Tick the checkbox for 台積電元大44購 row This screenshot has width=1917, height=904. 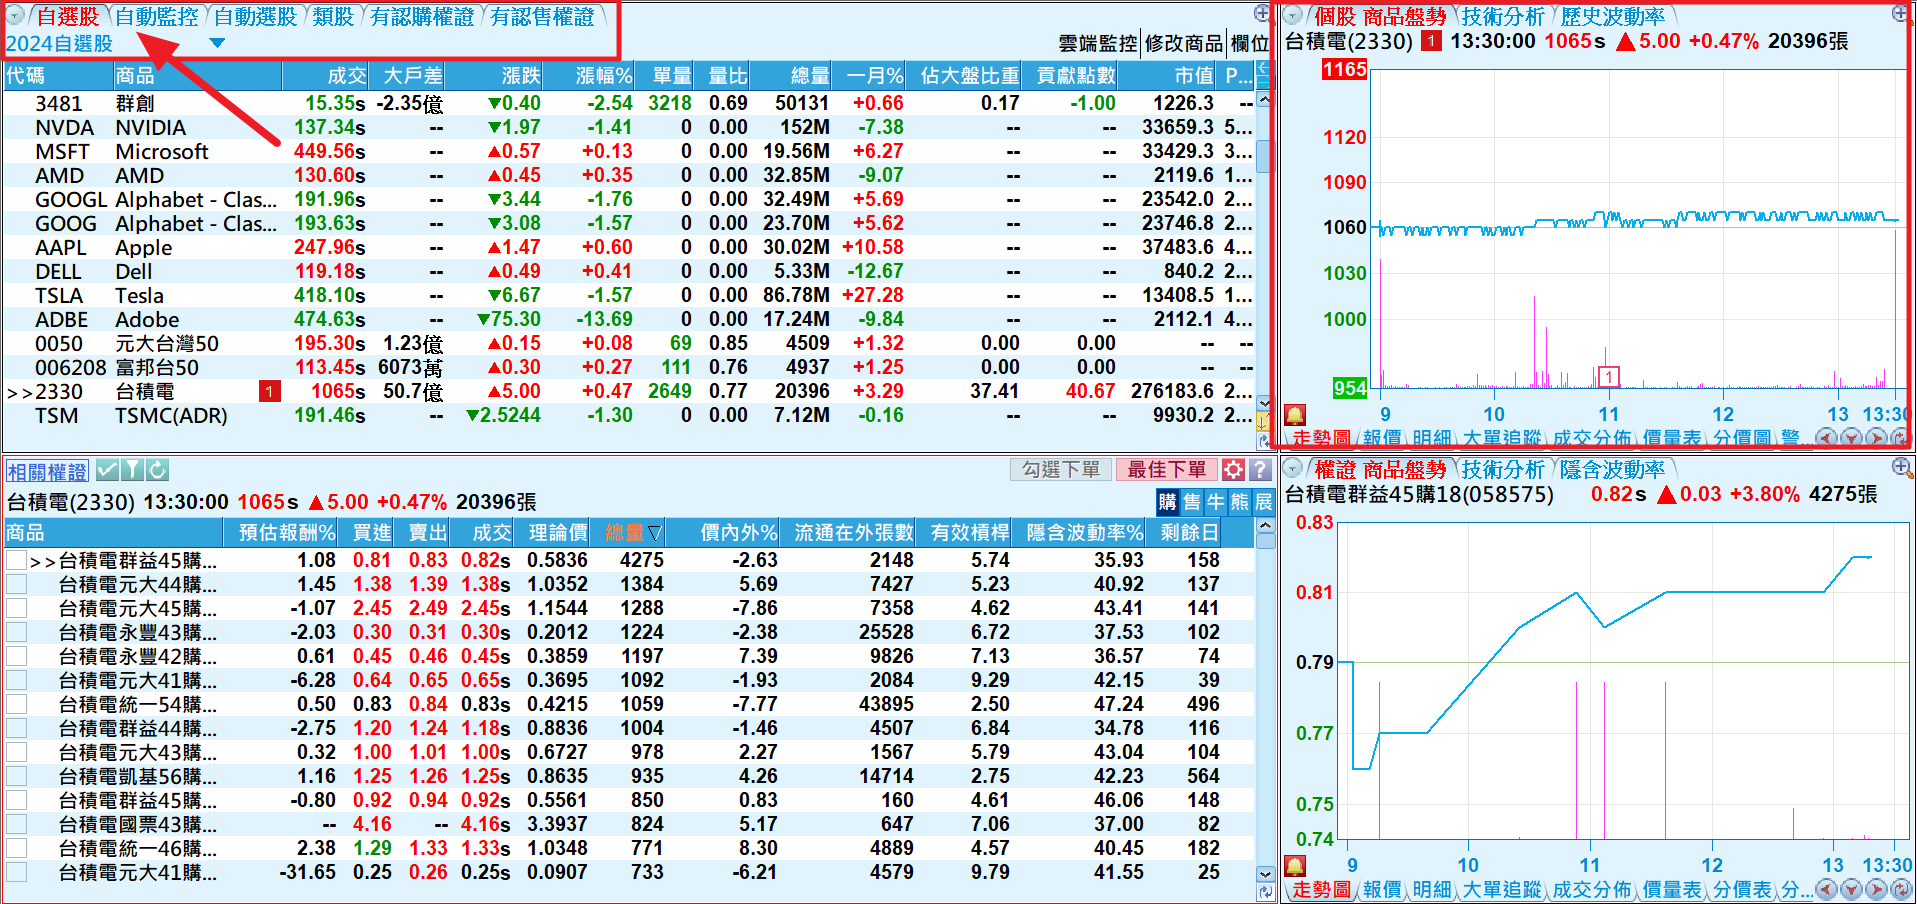16,585
